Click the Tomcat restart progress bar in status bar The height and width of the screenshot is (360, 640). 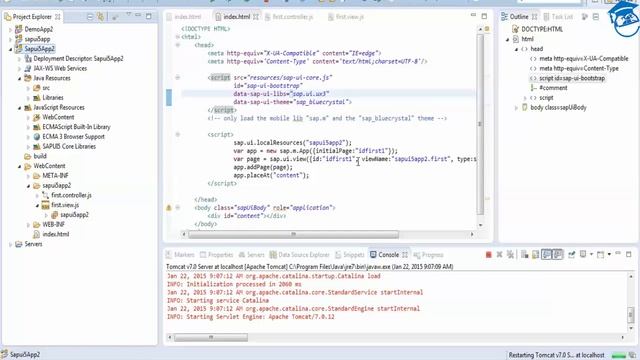[x=619, y=356]
